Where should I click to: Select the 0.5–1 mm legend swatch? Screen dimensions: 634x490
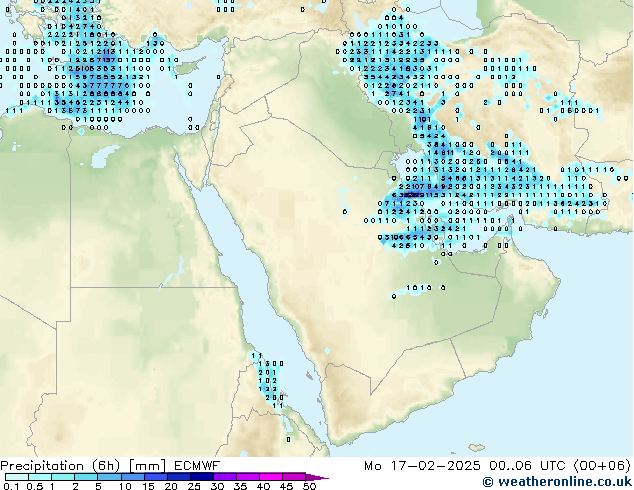tap(40, 477)
